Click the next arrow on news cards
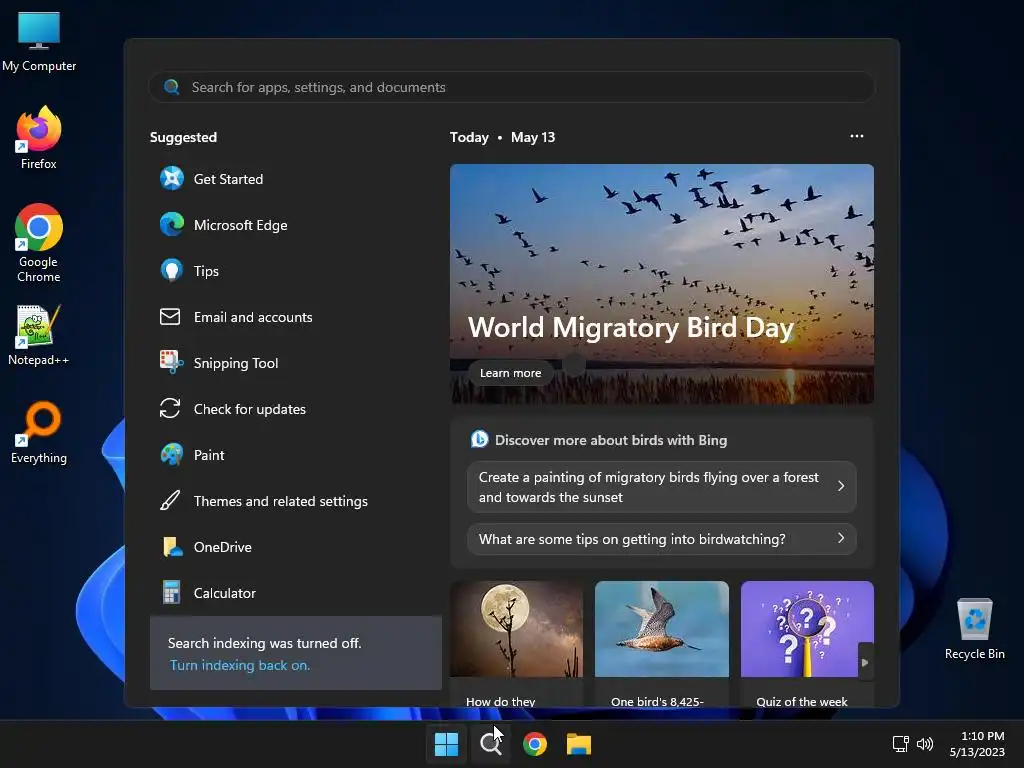Viewport: 1024px width, 768px height. pos(865,662)
